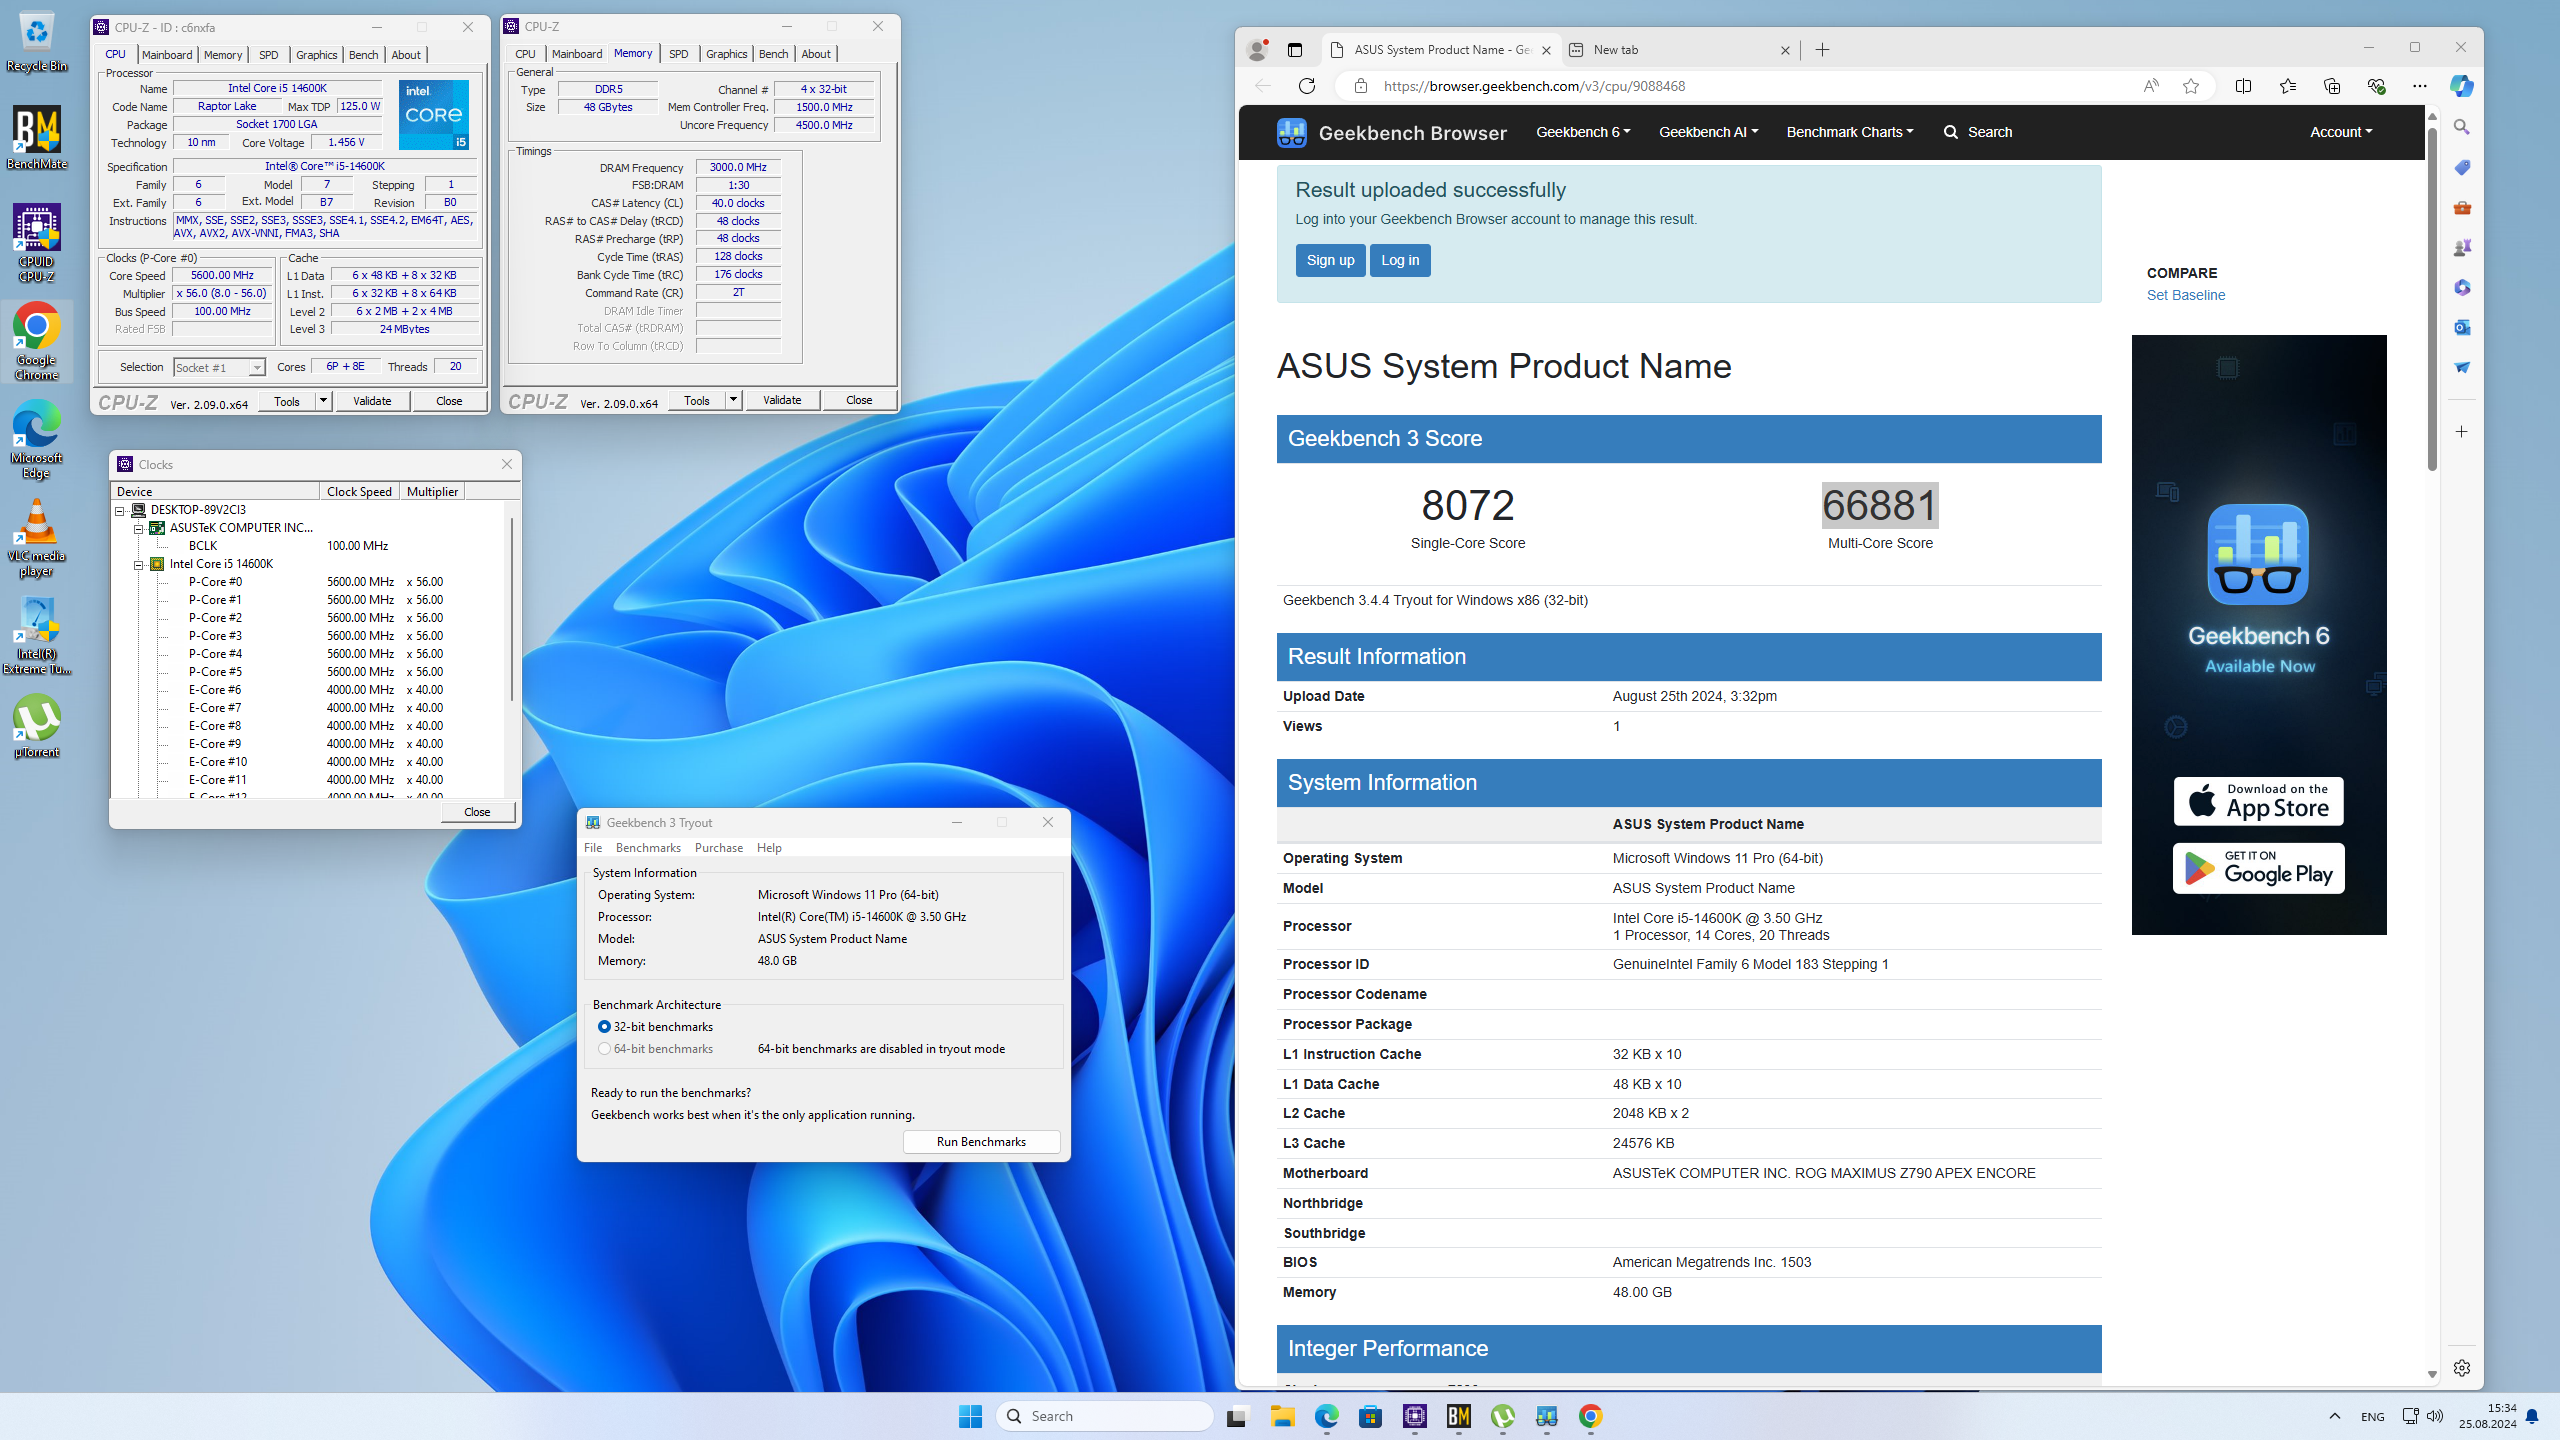Click Geekbench page vertical scrollbar

point(2432,300)
